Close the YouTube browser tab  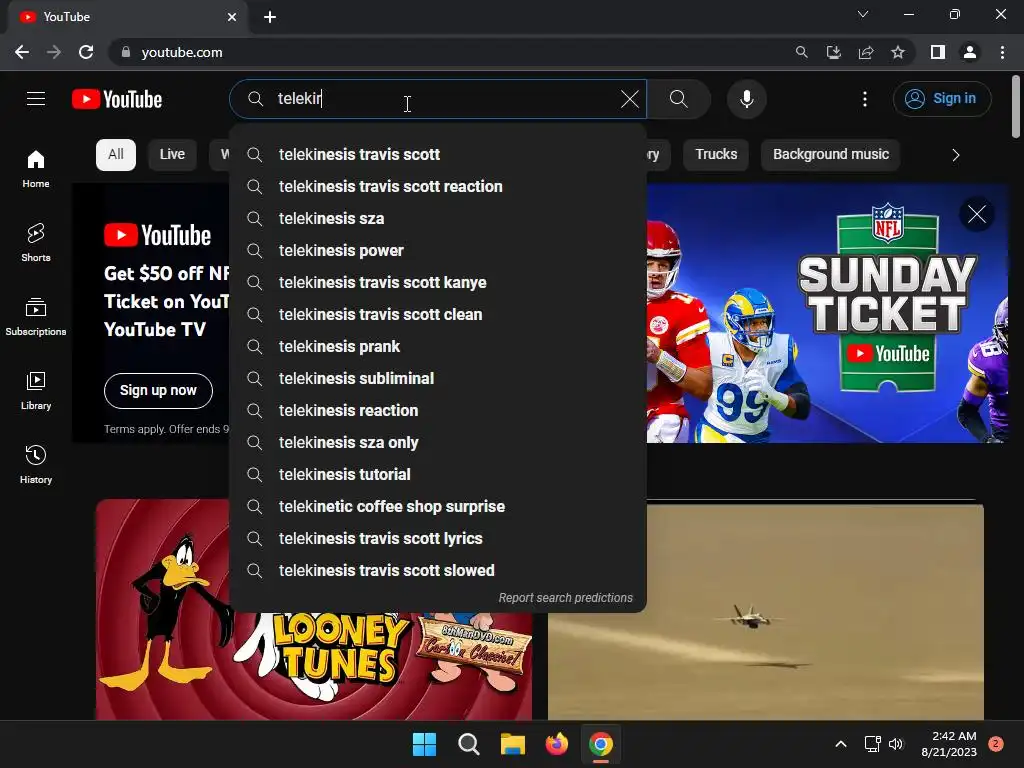point(232,17)
